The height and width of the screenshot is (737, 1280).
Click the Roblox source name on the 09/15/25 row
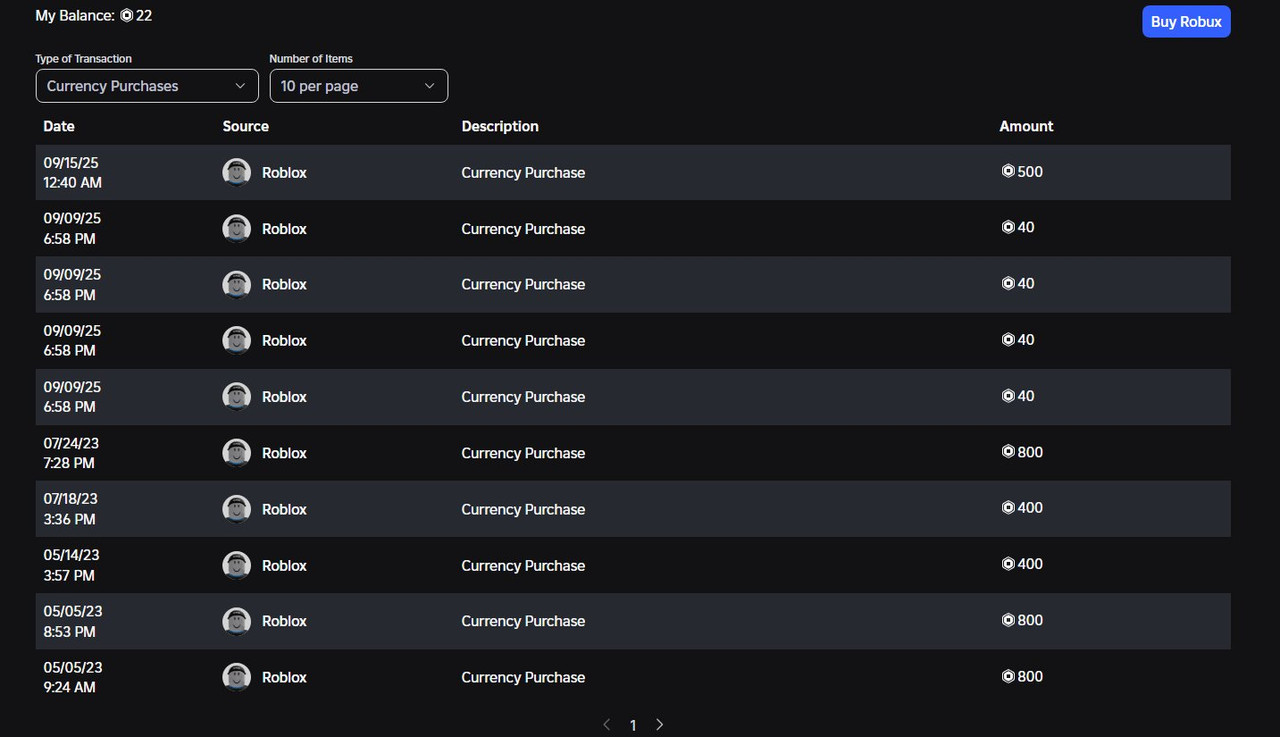pos(284,172)
